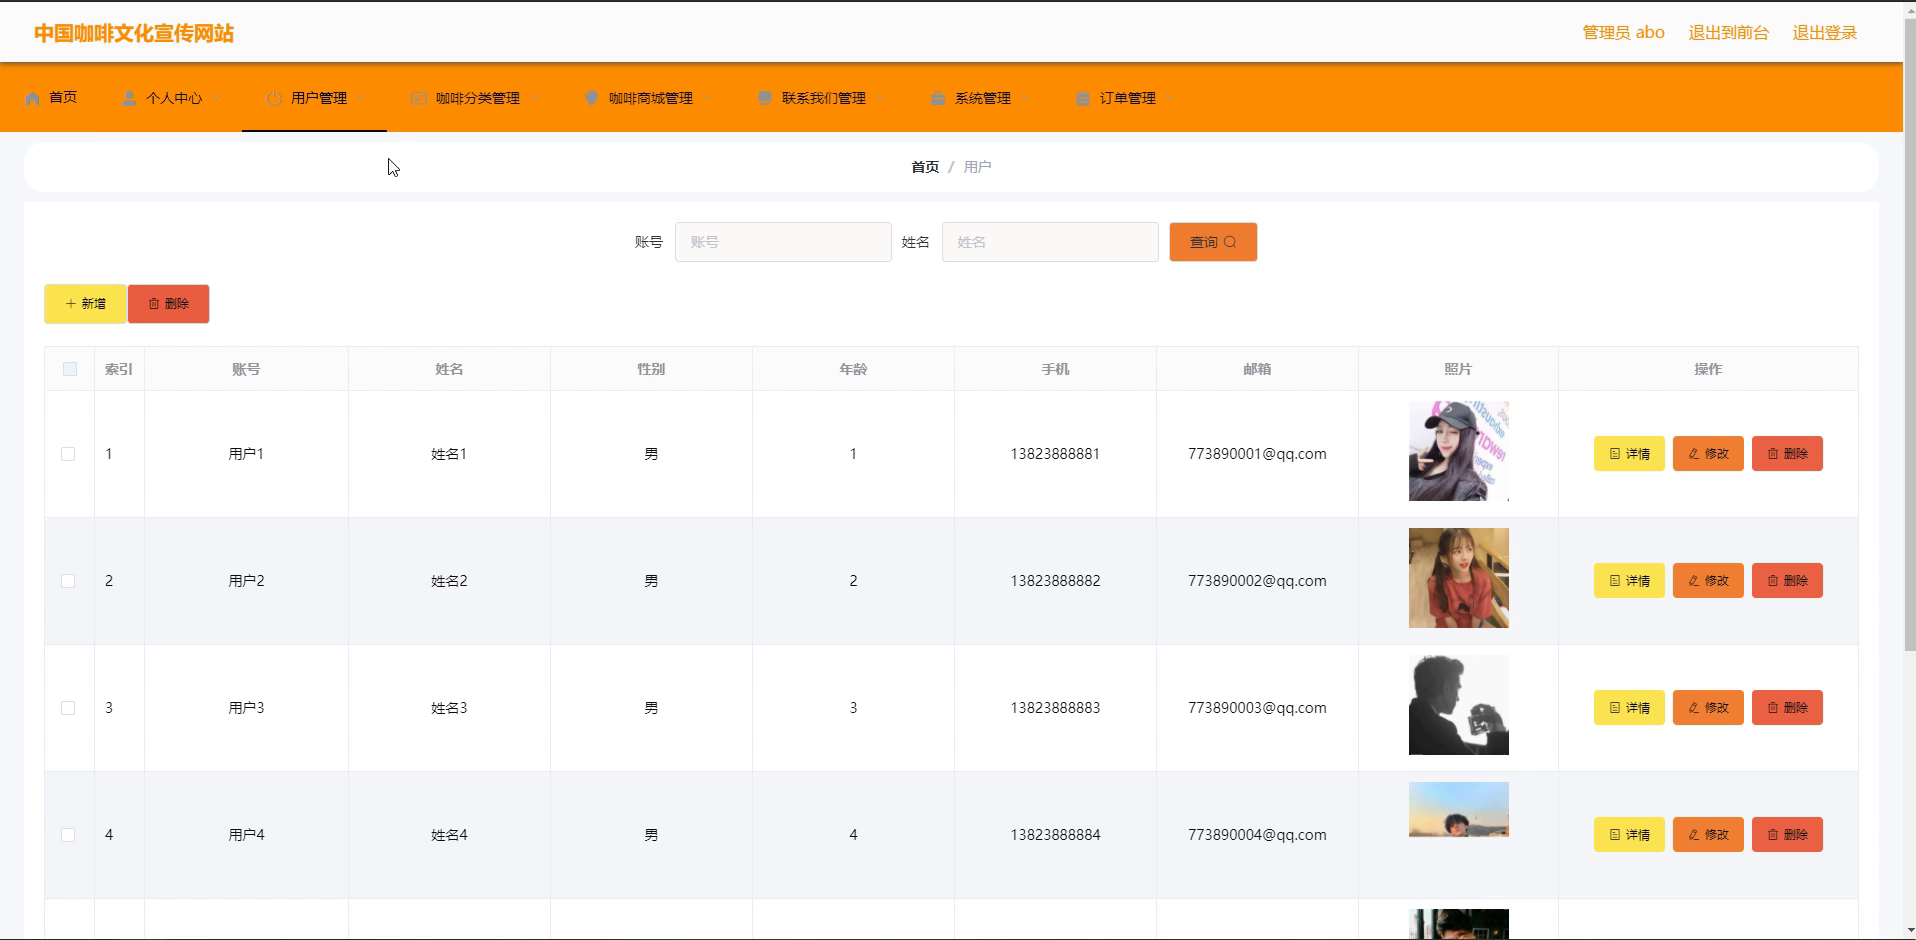This screenshot has height=940, width=1916.
Task: Click the 姓名3 cell
Action: pos(449,708)
